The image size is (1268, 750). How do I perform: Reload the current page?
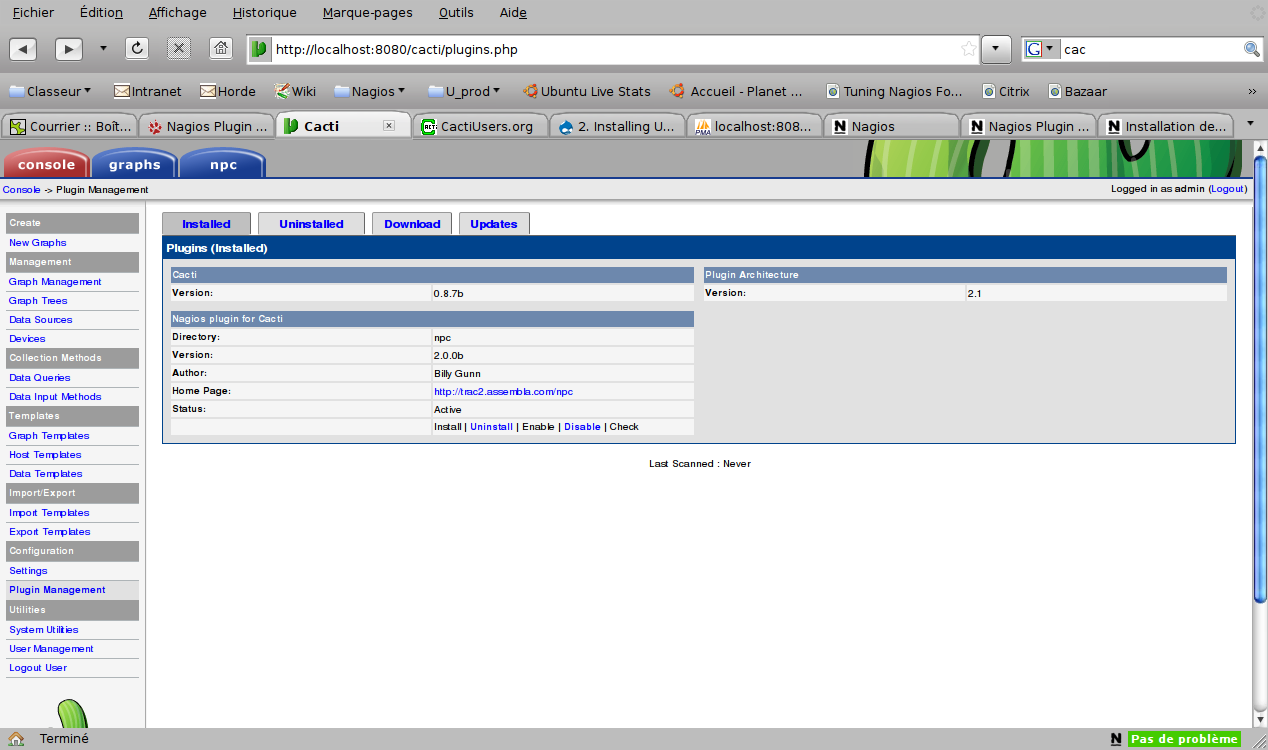click(137, 48)
